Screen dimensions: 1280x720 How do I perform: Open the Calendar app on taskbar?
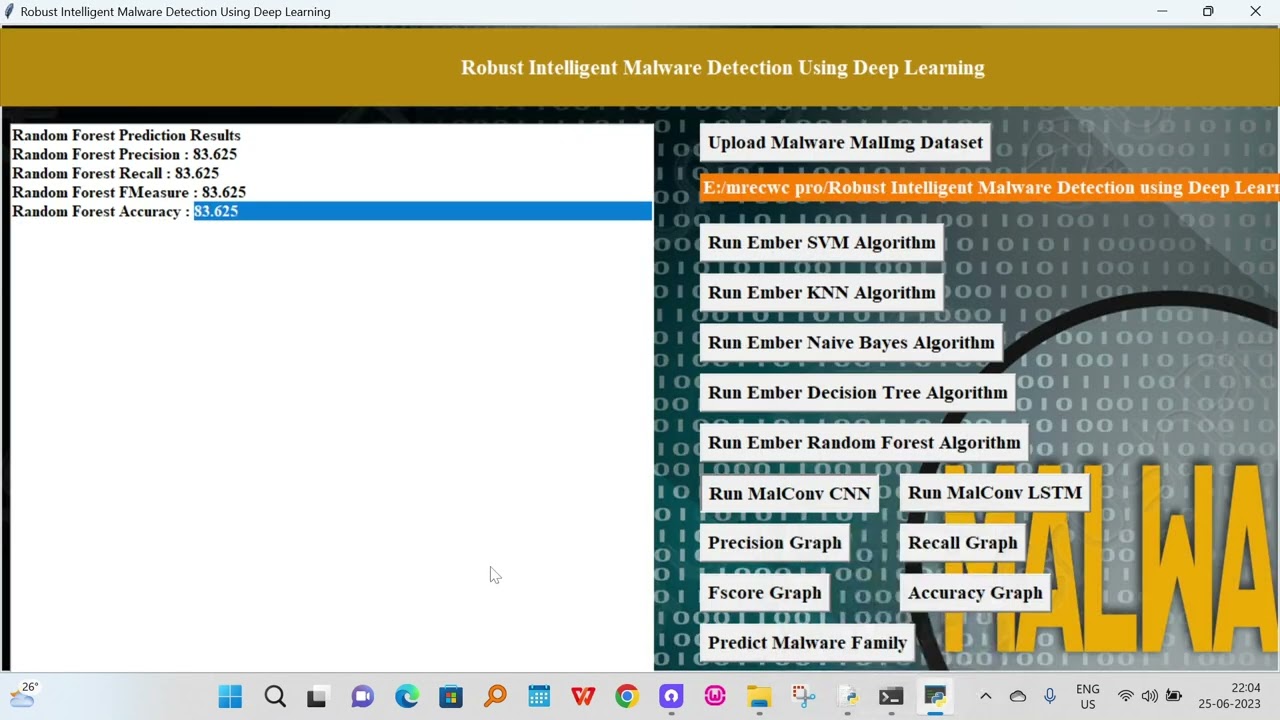539,696
